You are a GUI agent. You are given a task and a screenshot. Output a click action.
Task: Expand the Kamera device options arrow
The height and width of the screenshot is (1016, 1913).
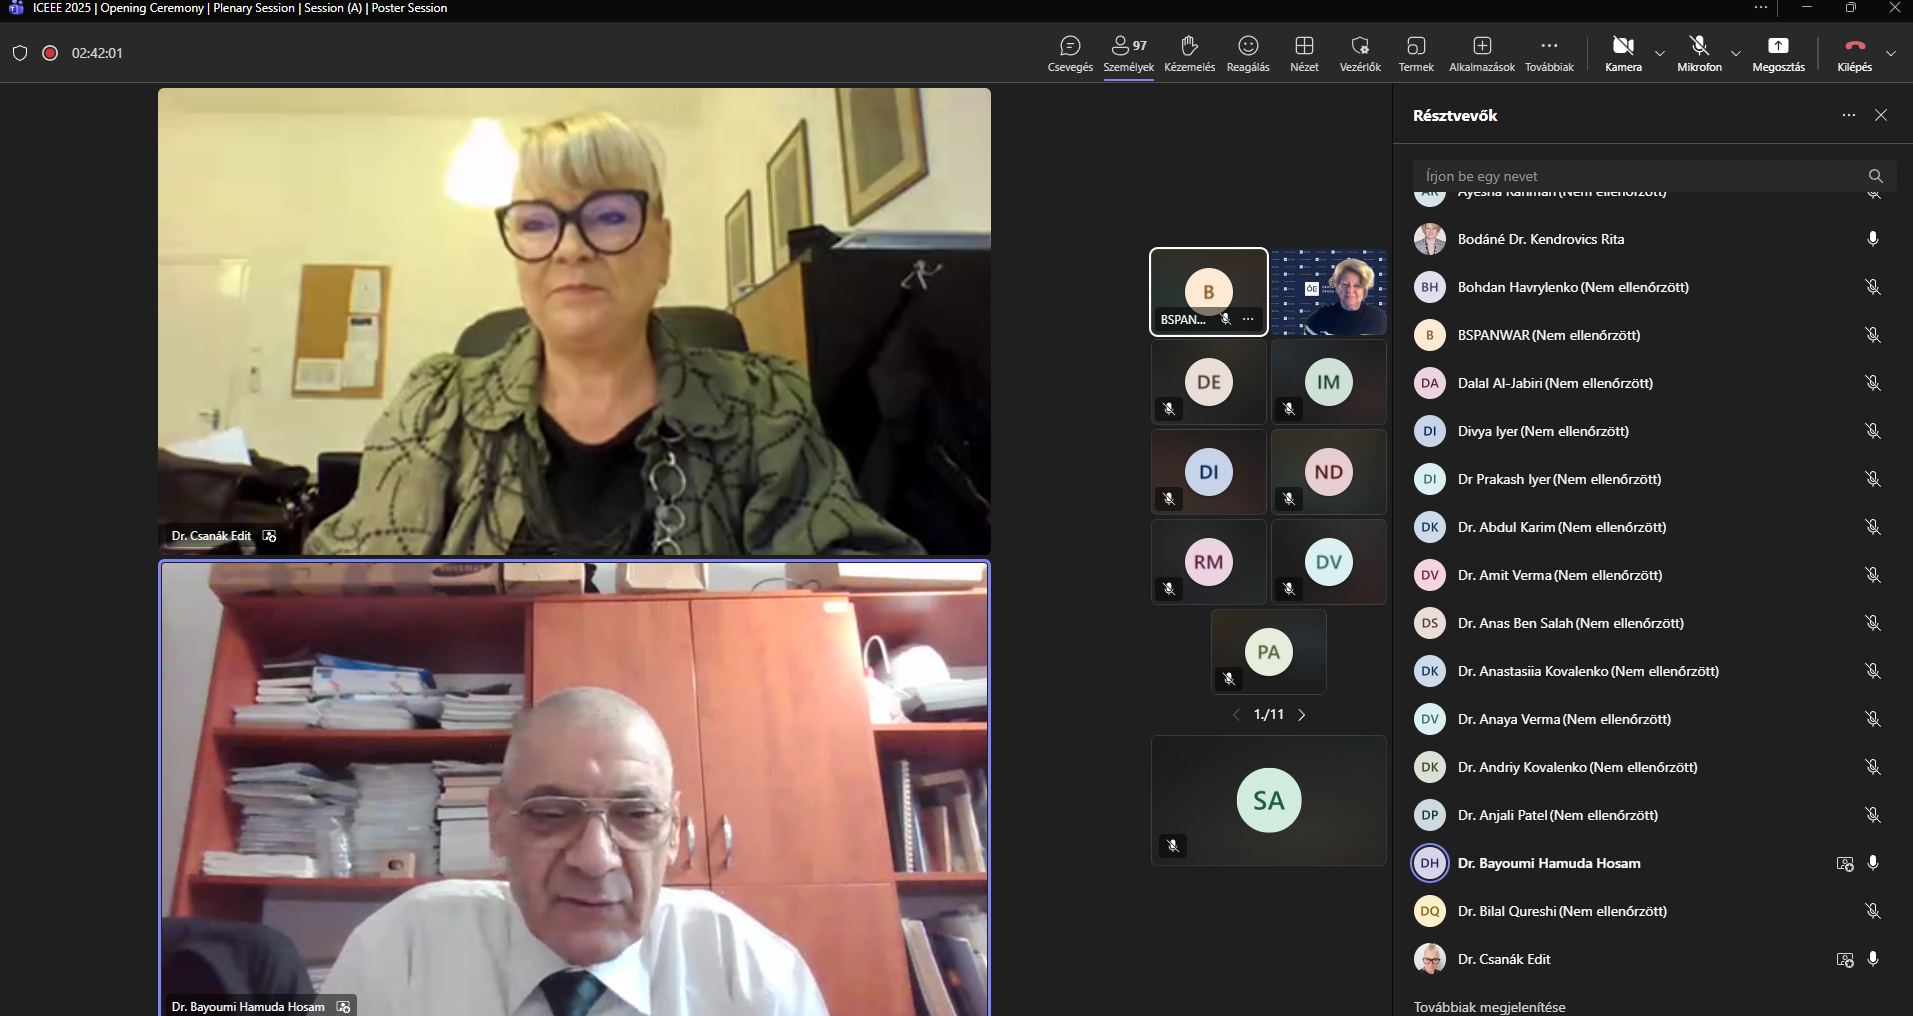pos(1660,53)
